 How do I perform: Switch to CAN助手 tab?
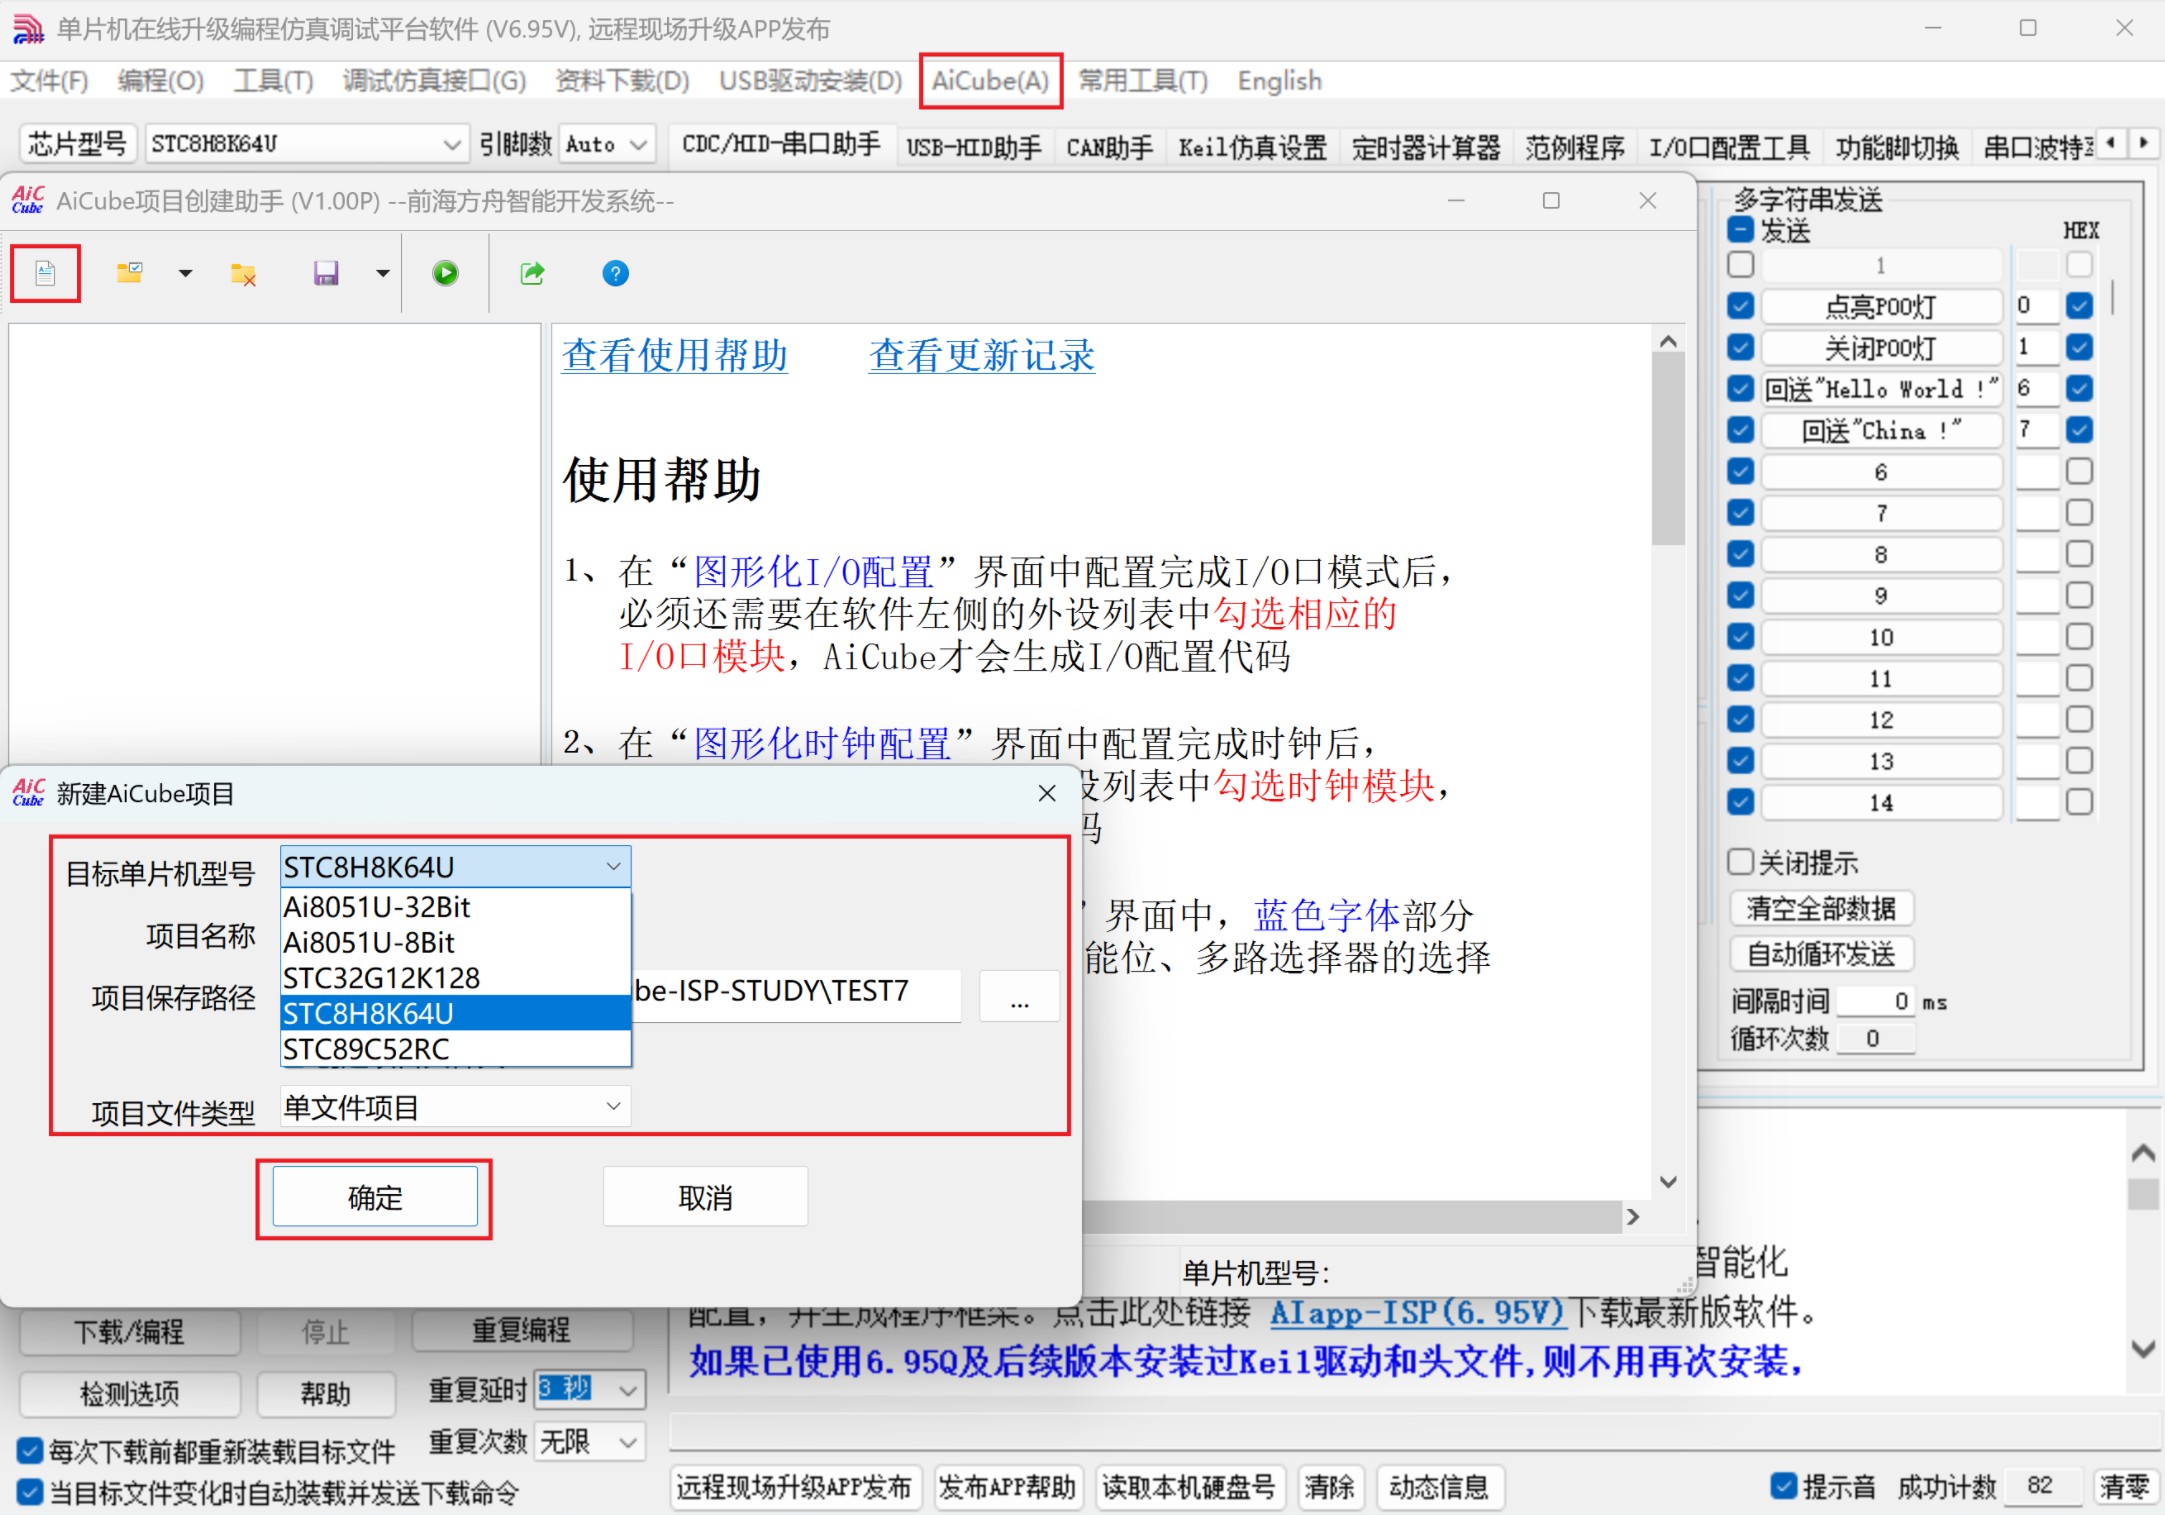(x=1109, y=147)
